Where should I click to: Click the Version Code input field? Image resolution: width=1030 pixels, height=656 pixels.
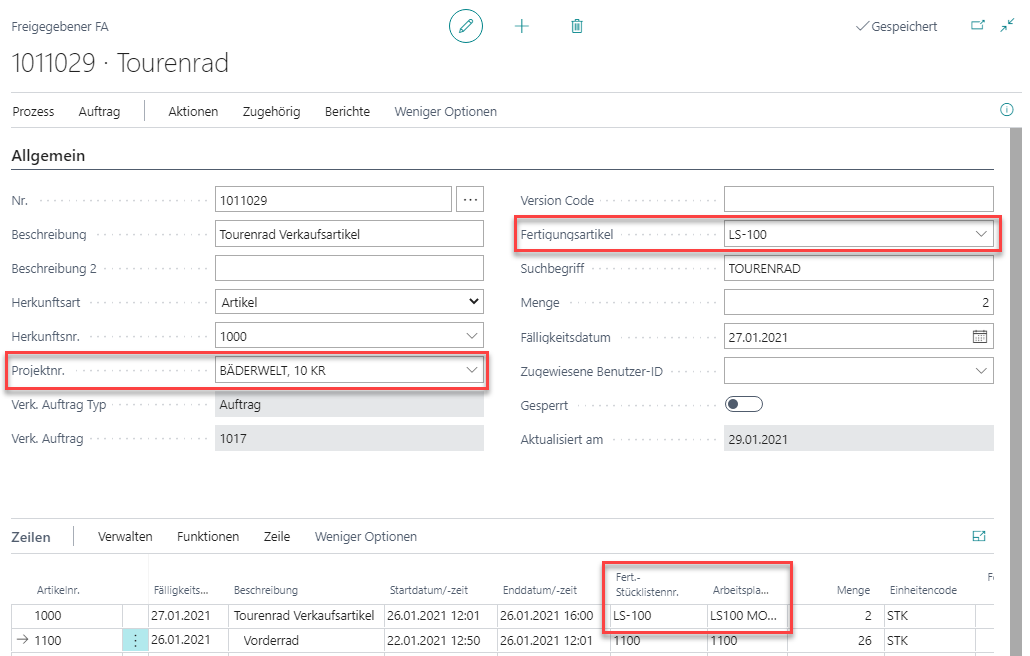point(859,200)
